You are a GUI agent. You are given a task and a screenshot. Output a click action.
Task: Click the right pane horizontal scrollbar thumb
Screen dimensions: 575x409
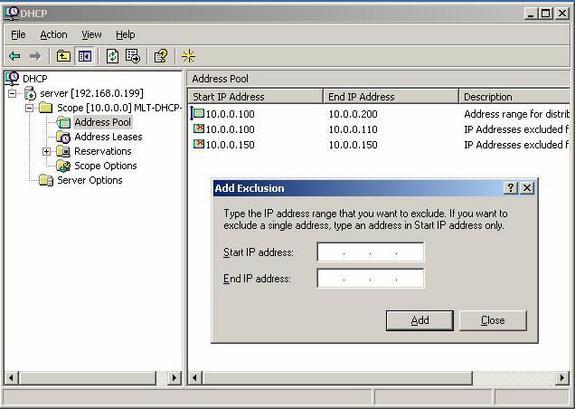pyautogui.click(x=337, y=377)
